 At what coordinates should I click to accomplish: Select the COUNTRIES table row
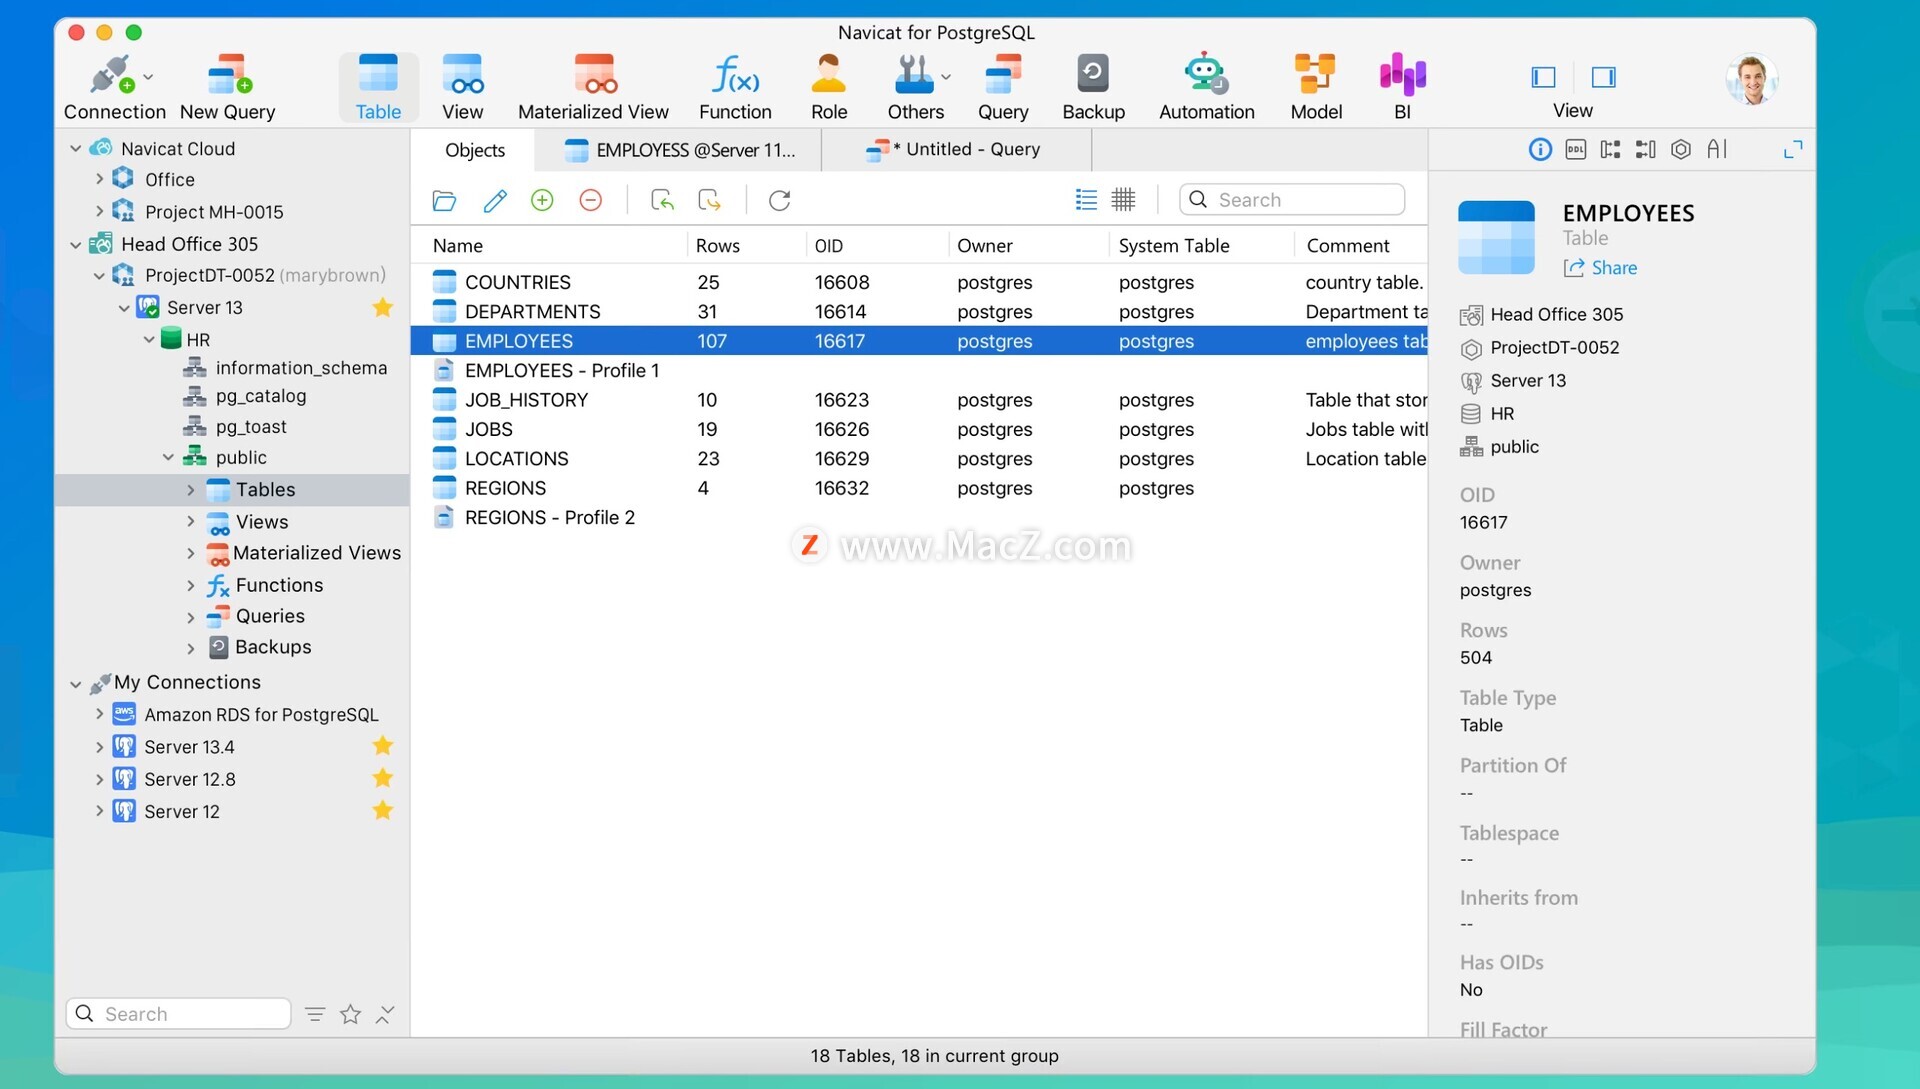[x=919, y=283]
